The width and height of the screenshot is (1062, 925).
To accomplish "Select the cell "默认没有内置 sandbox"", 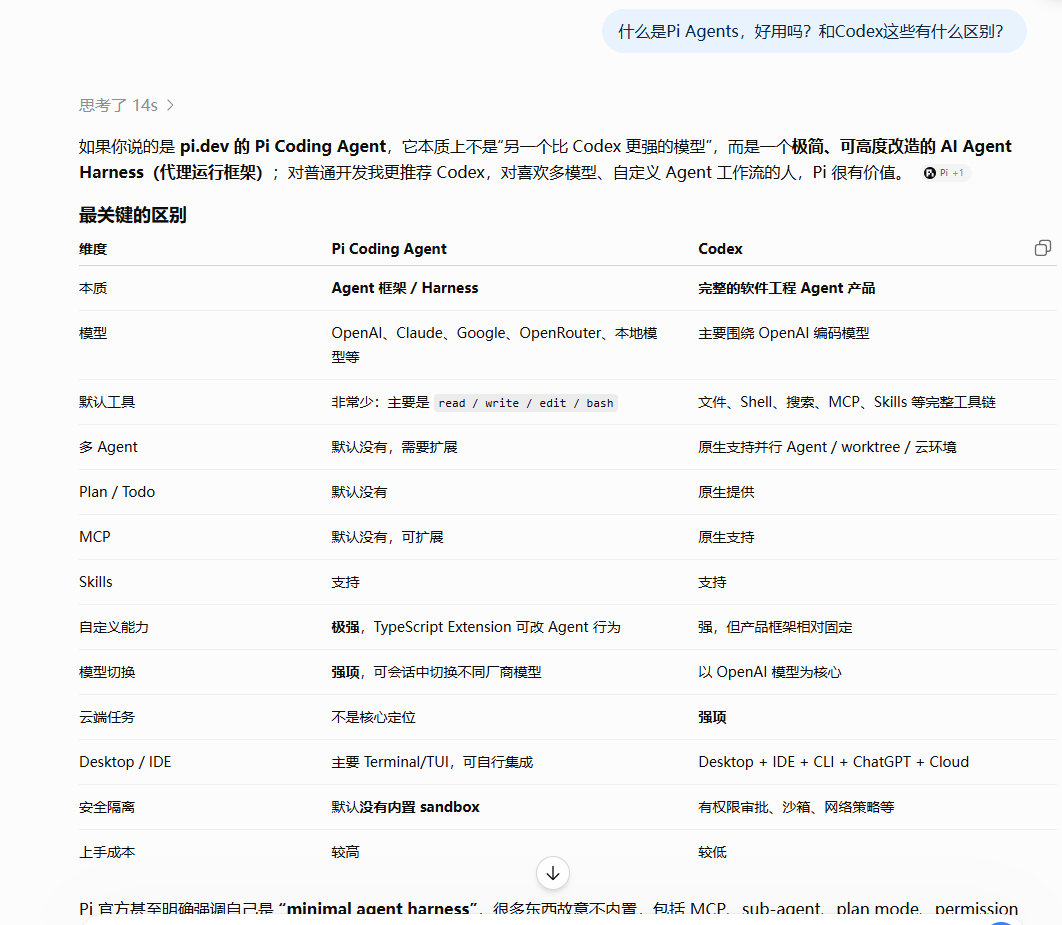I will pos(405,807).
